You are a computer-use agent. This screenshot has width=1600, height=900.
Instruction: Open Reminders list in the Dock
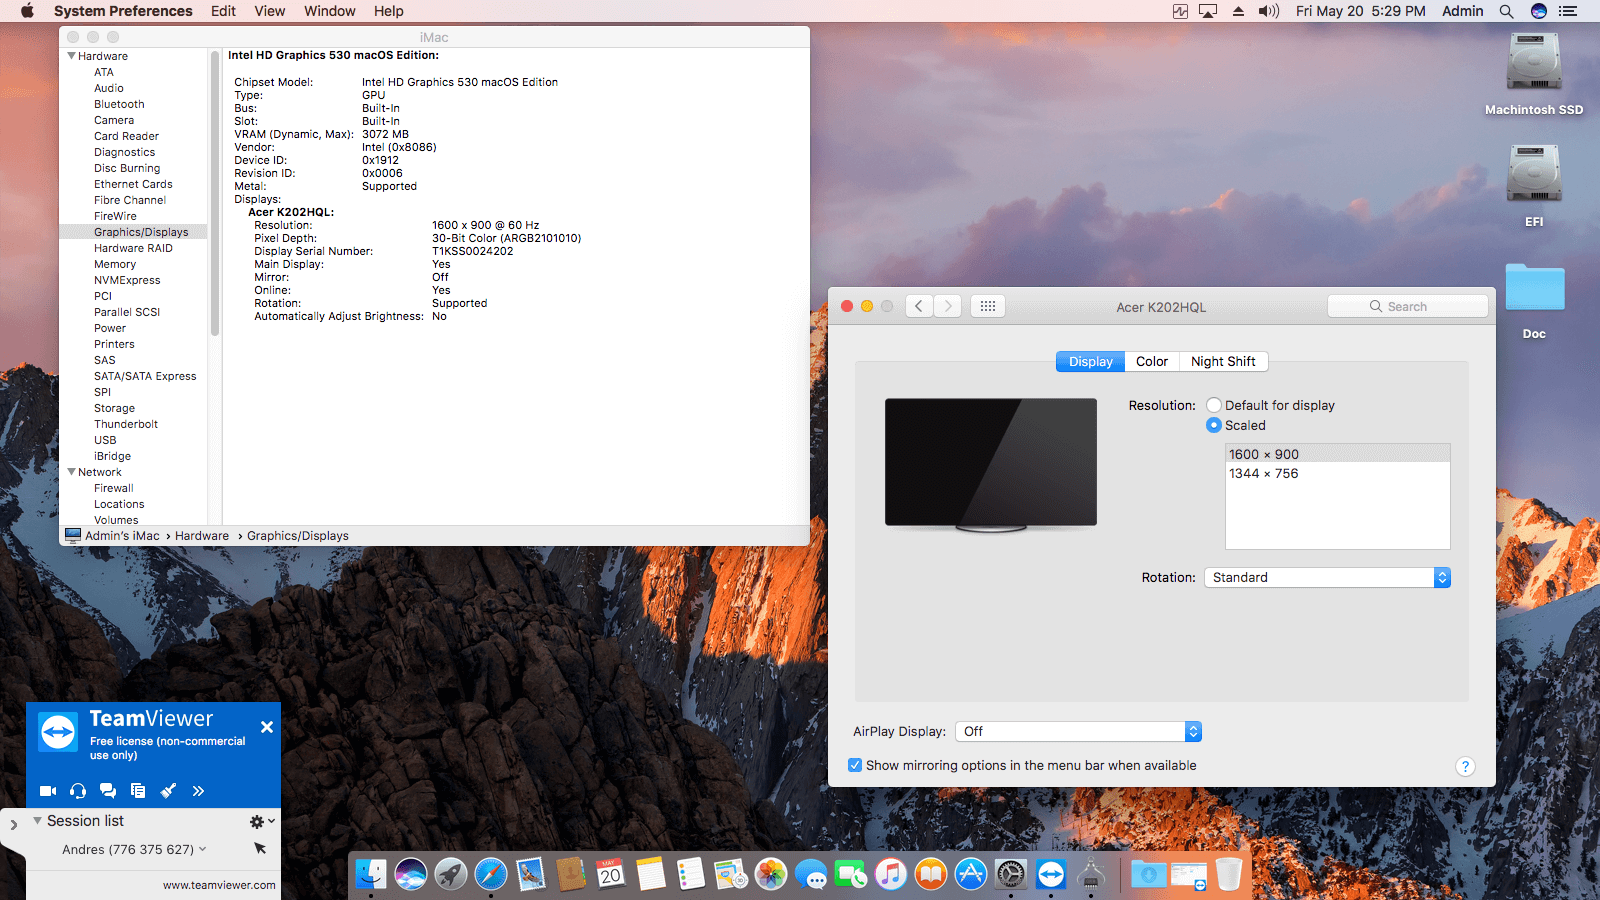(691, 875)
